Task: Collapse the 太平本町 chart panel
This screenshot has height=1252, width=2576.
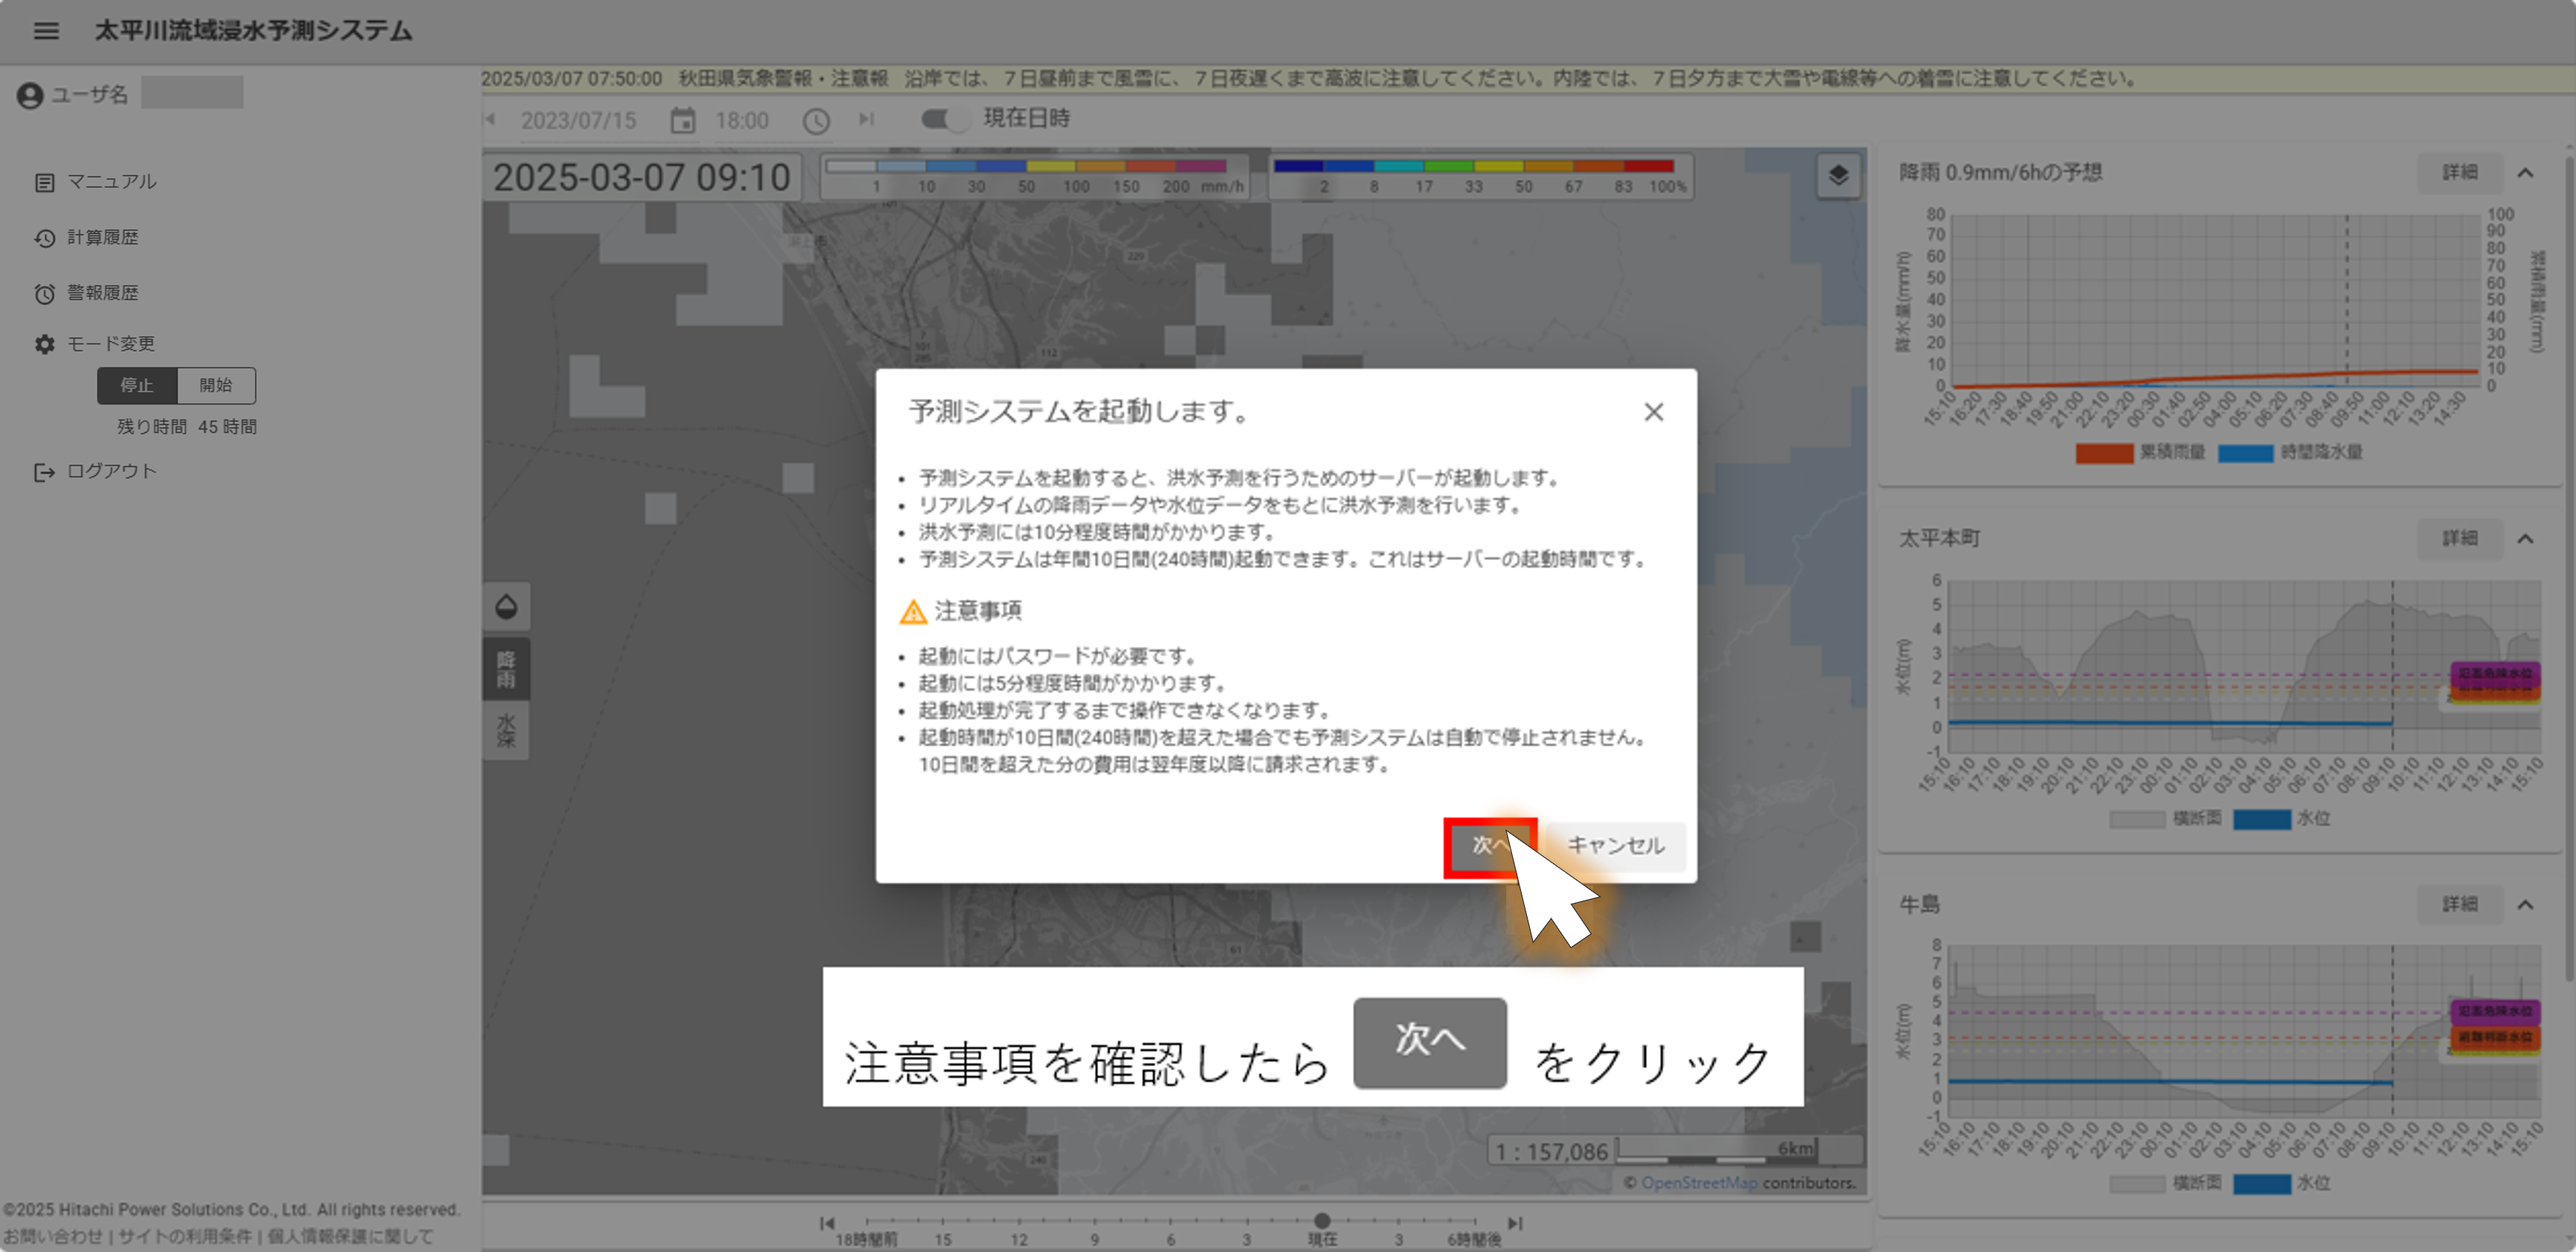Action: coord(2525,539)
